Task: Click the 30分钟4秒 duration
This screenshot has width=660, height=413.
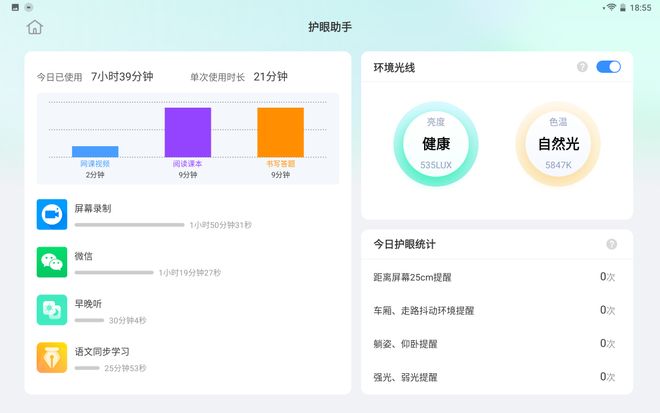Action: 128,321
